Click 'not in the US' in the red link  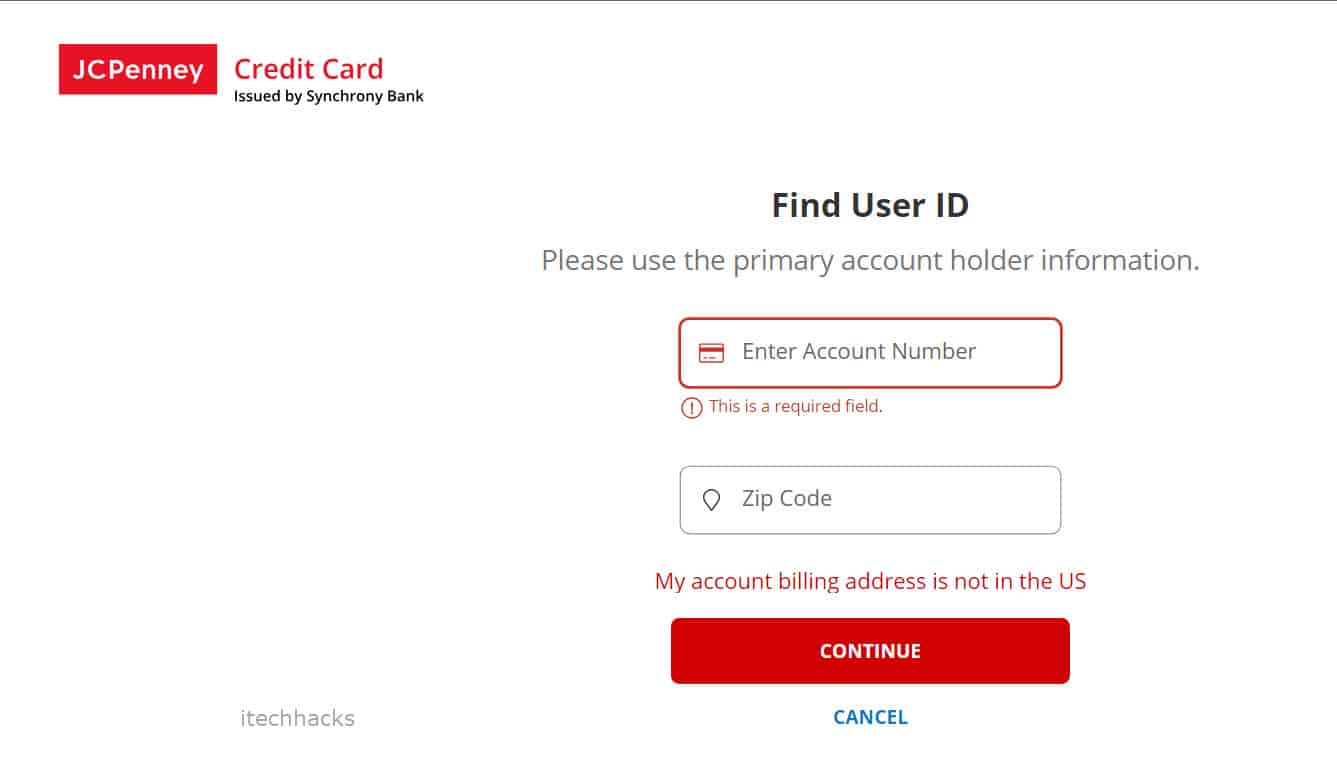pos(1020,581)
